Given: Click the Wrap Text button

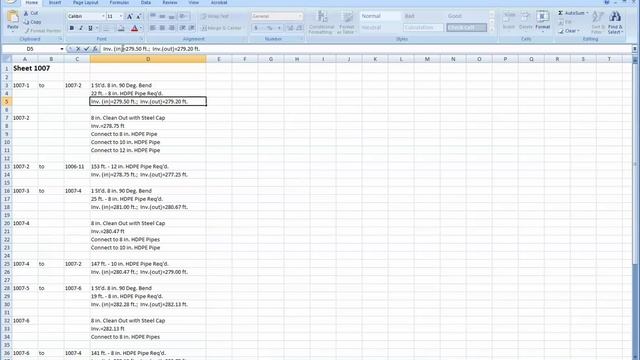Looking at the screenshot, I should pyautogui.click(x=215, y=16).
